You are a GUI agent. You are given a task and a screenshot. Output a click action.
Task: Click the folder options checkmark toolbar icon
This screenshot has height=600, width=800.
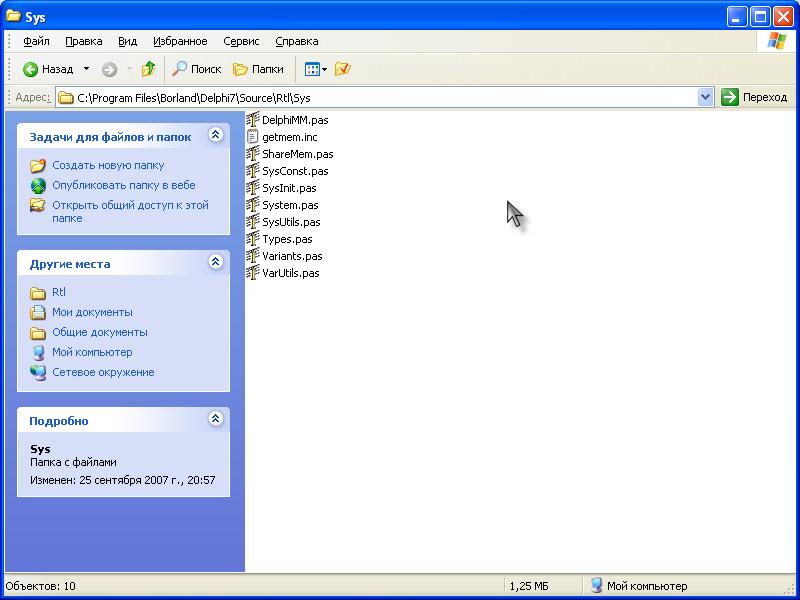pyautogui.click(x=343, y=69)
